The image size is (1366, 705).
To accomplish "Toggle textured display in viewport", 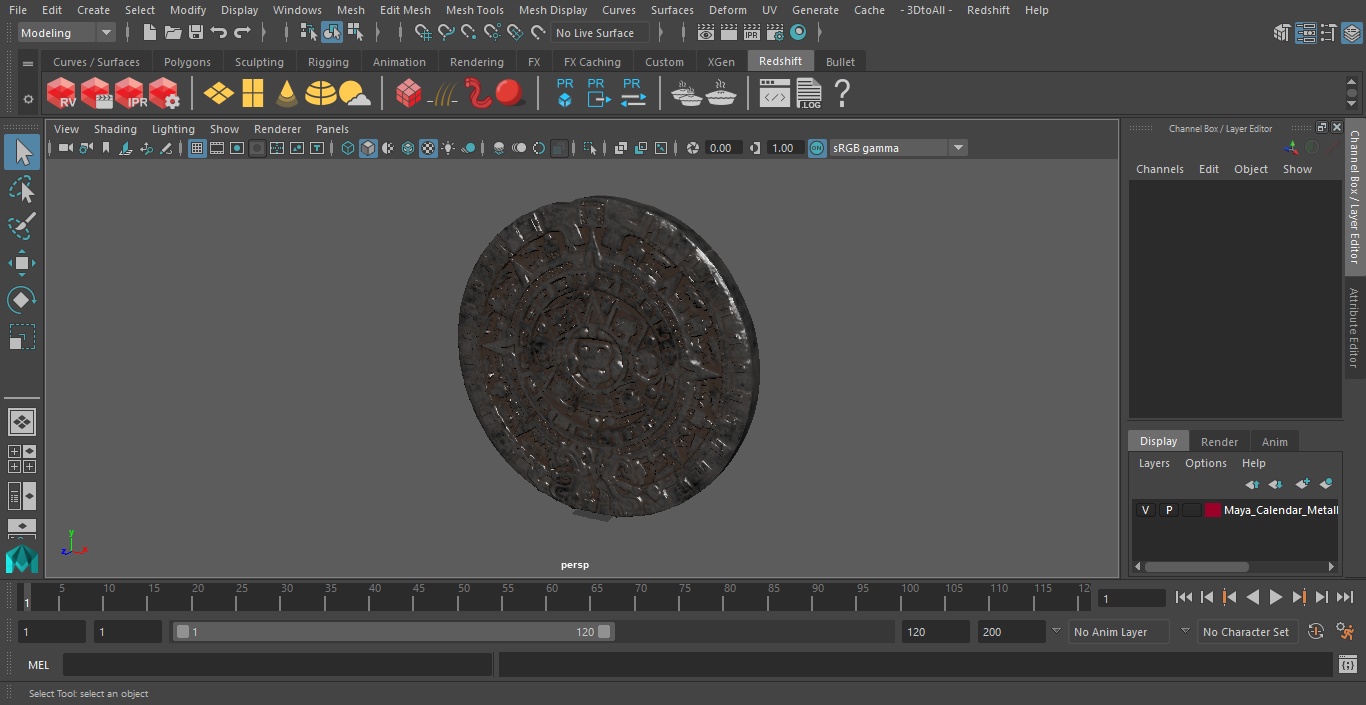I will pos(428,148).
